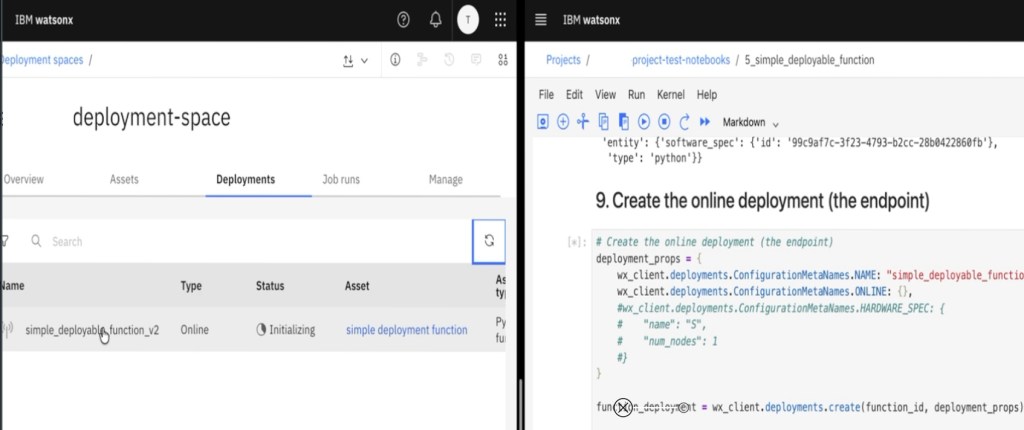The height and width of the screenshot is (430, 1024).
Task: Switch to the Assets tab
Action: coord(124,180)
